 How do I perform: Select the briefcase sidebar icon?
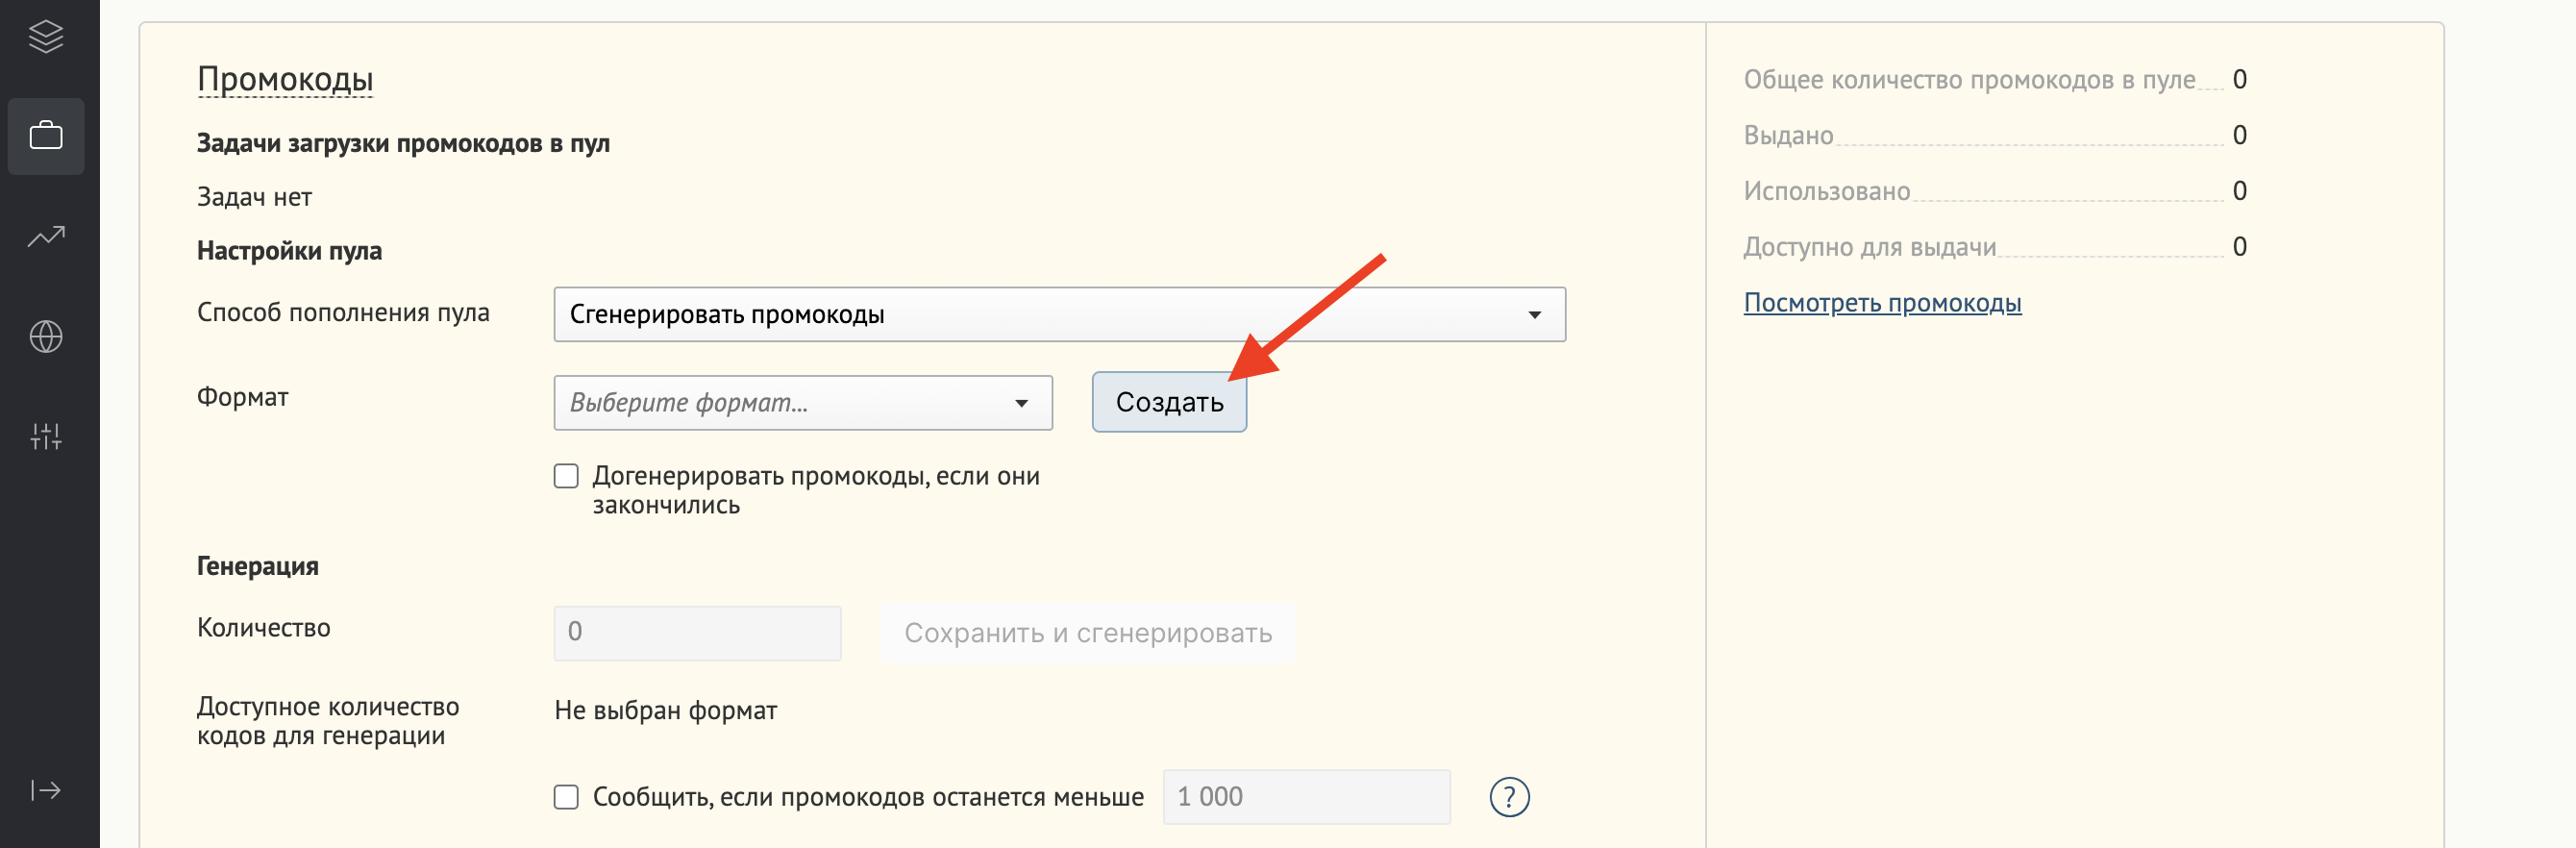[46, 136]
